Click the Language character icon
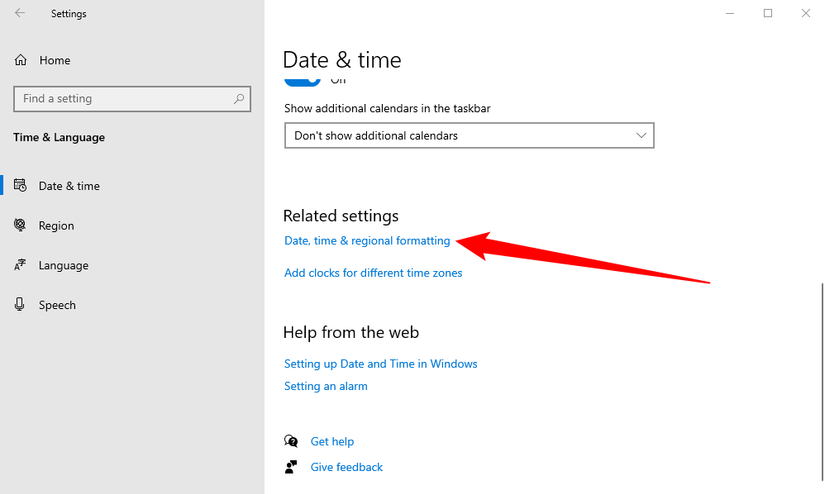825x494 pixels. coord(21,266)
